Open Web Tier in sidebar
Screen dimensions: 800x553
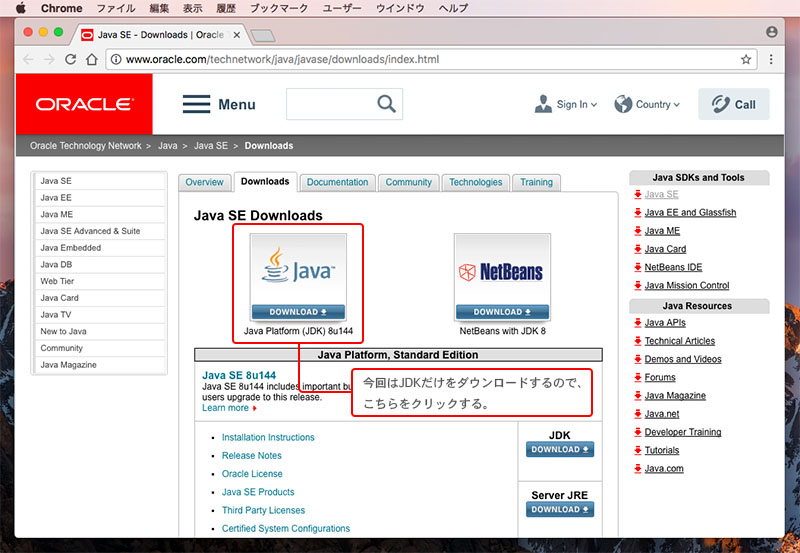pyautogui.click(x=100, y=281)
